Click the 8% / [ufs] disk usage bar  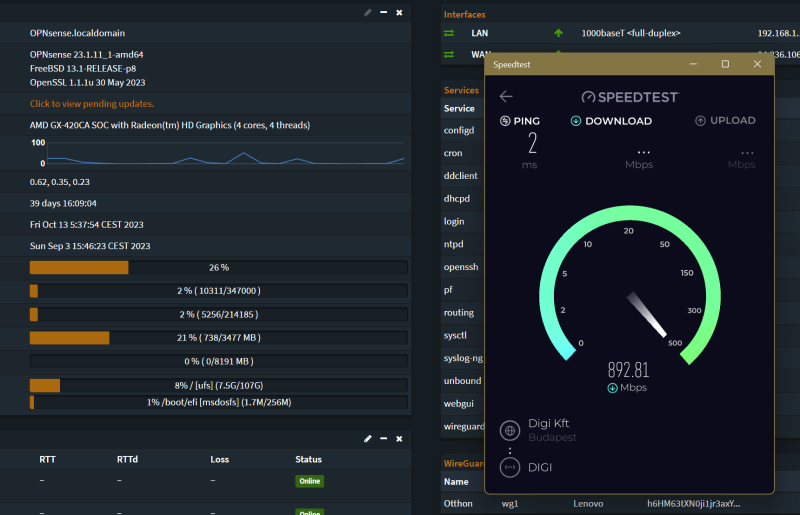coord(218,385)
